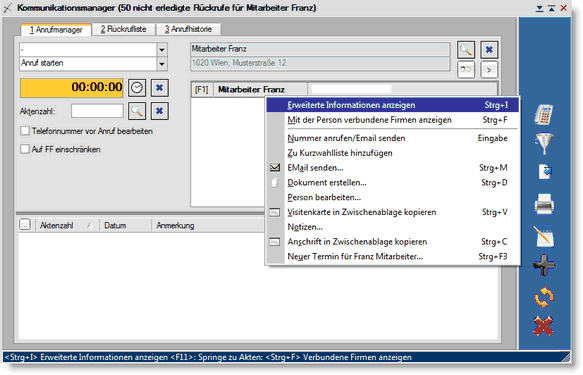The image size is (583, 375).
Task: Click the blue X button beside Aktenzahl search
Action: pyautogui.click(x=160, y=111)
